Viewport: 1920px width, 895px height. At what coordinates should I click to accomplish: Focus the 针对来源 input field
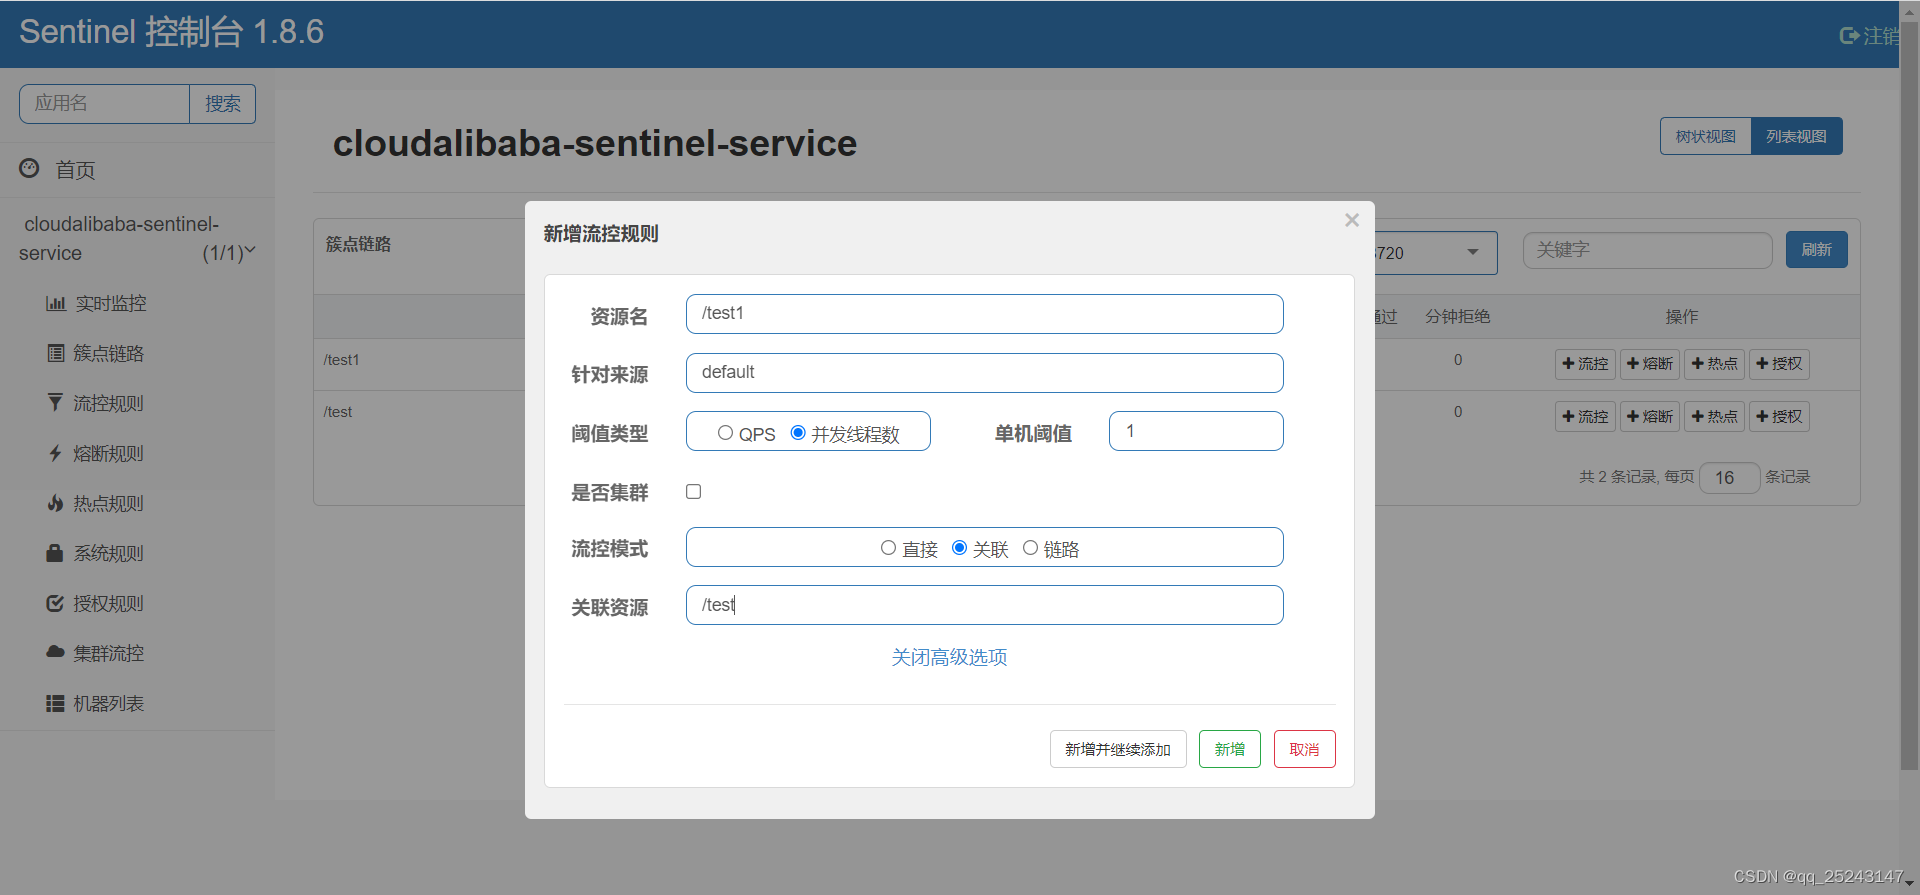click(985, 373)
